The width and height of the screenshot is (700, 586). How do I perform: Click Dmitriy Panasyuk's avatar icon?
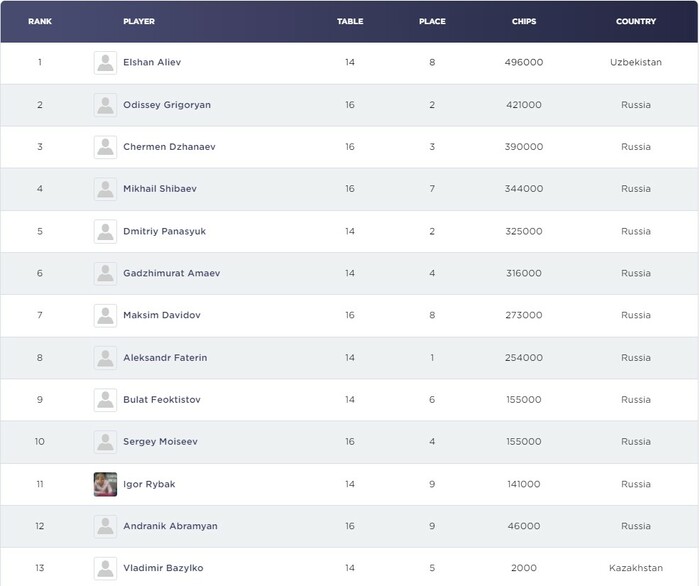[105, 231]
